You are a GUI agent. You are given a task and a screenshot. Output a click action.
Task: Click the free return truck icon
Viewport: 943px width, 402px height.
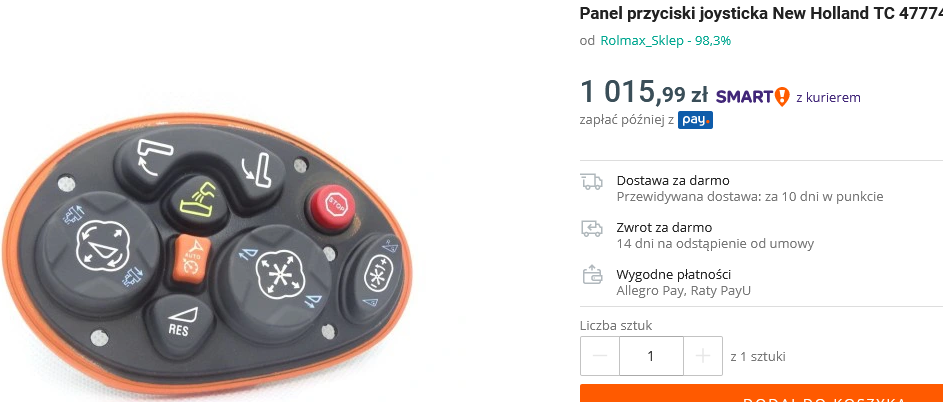click(x=591, y=229)
